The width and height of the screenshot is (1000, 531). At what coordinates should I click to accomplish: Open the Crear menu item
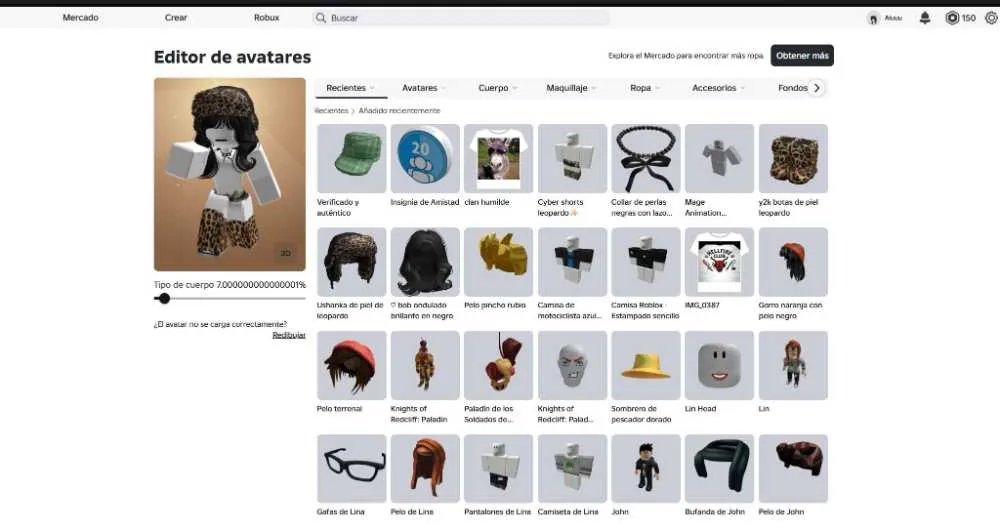(176, 18)
